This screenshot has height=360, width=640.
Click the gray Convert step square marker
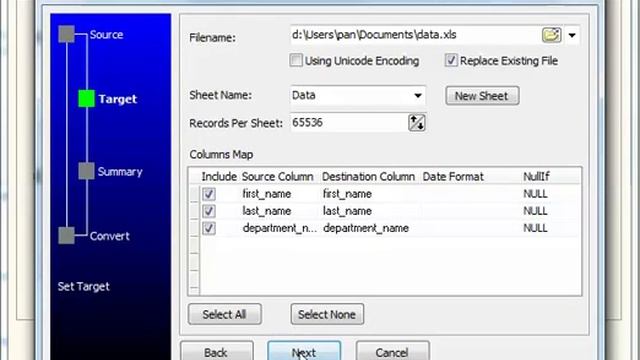[x=66, y=236]
